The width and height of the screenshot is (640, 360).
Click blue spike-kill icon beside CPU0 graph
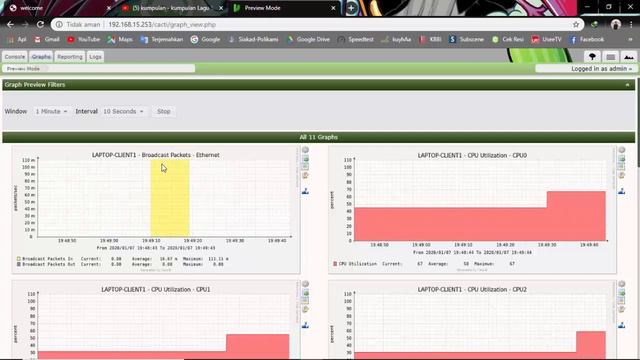(622, 191)
